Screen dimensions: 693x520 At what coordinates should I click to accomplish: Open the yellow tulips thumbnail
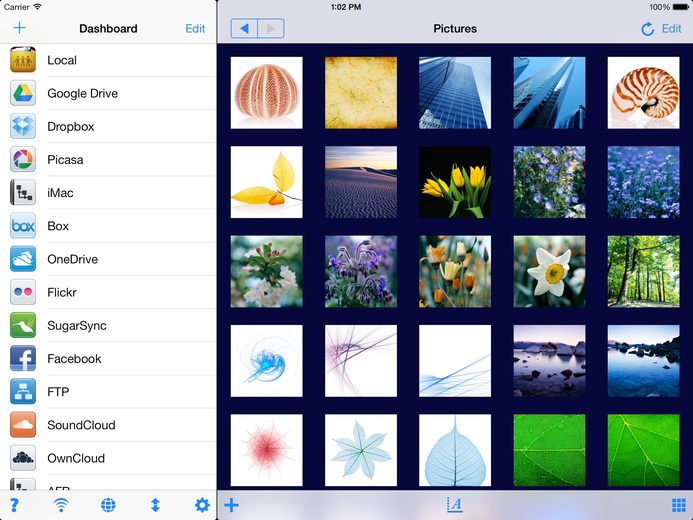[455, 182]
